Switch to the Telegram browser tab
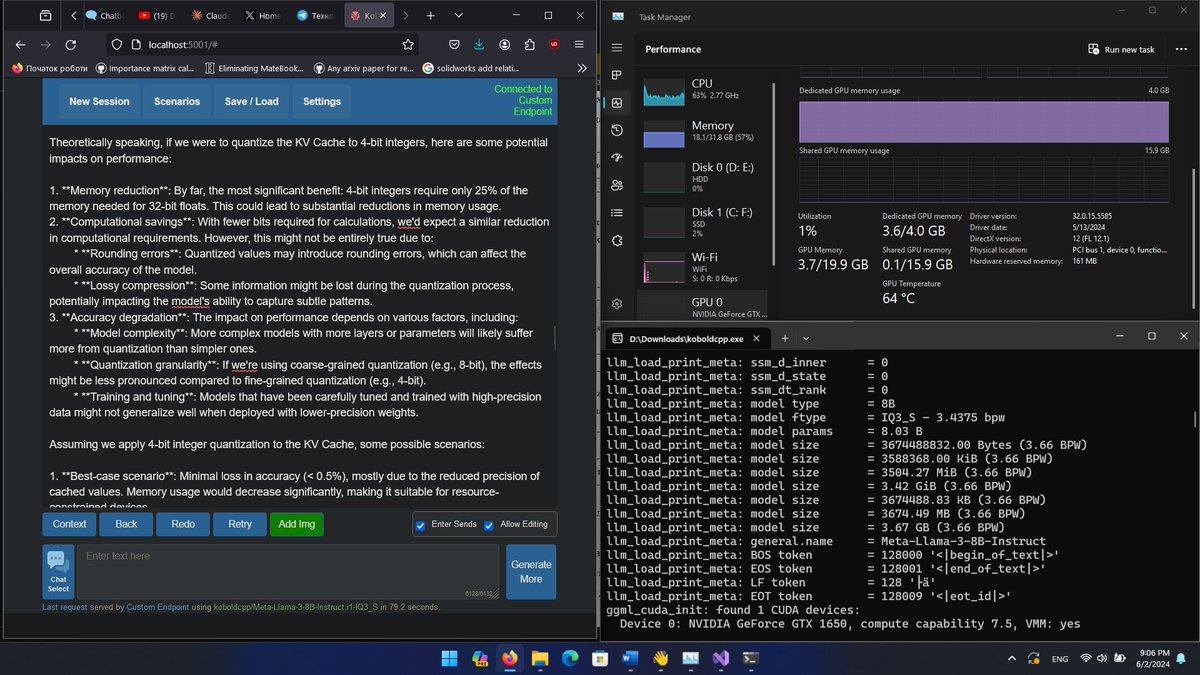This screenshot has width=1200, height=675. (x=318, y=16)
